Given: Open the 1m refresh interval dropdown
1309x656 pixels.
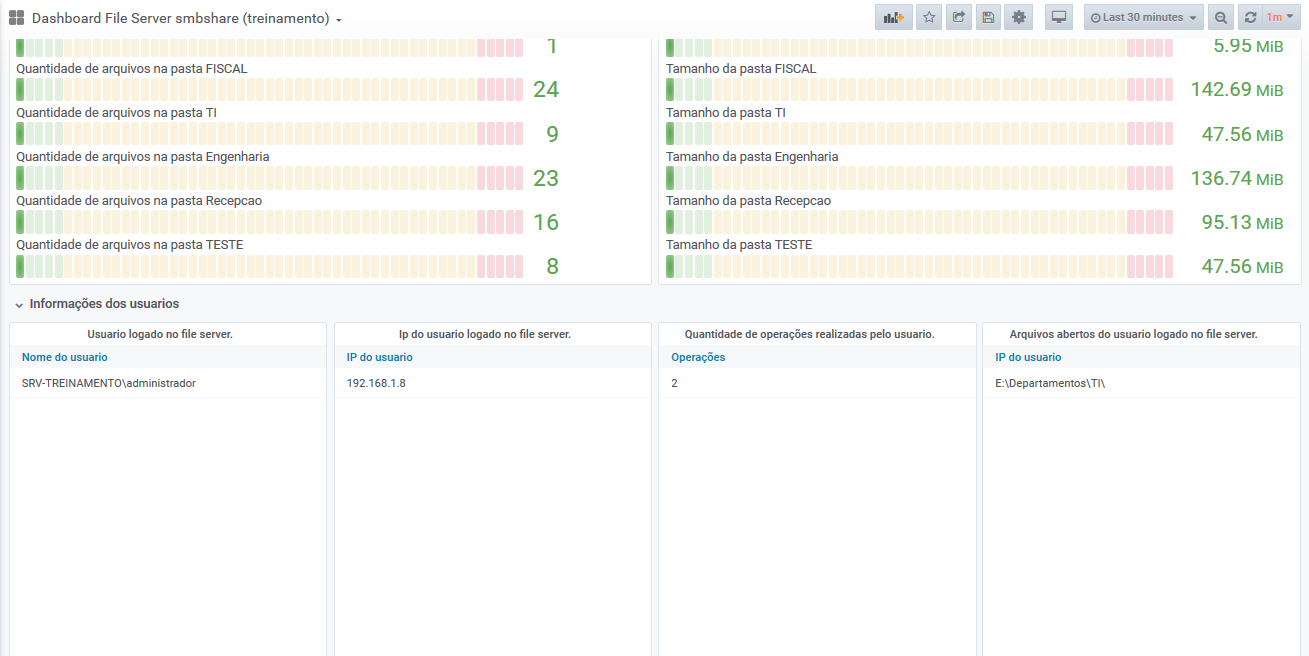Looking at the screenshot, I should pos(1280,17).
